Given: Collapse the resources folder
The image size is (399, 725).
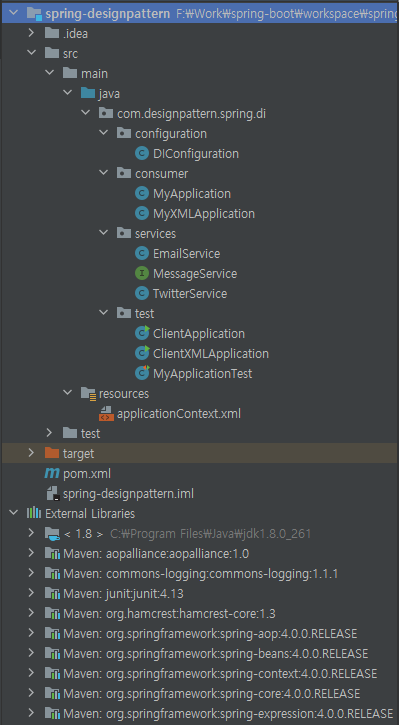Looking at the screenshot, I should [x=67, y=393].
